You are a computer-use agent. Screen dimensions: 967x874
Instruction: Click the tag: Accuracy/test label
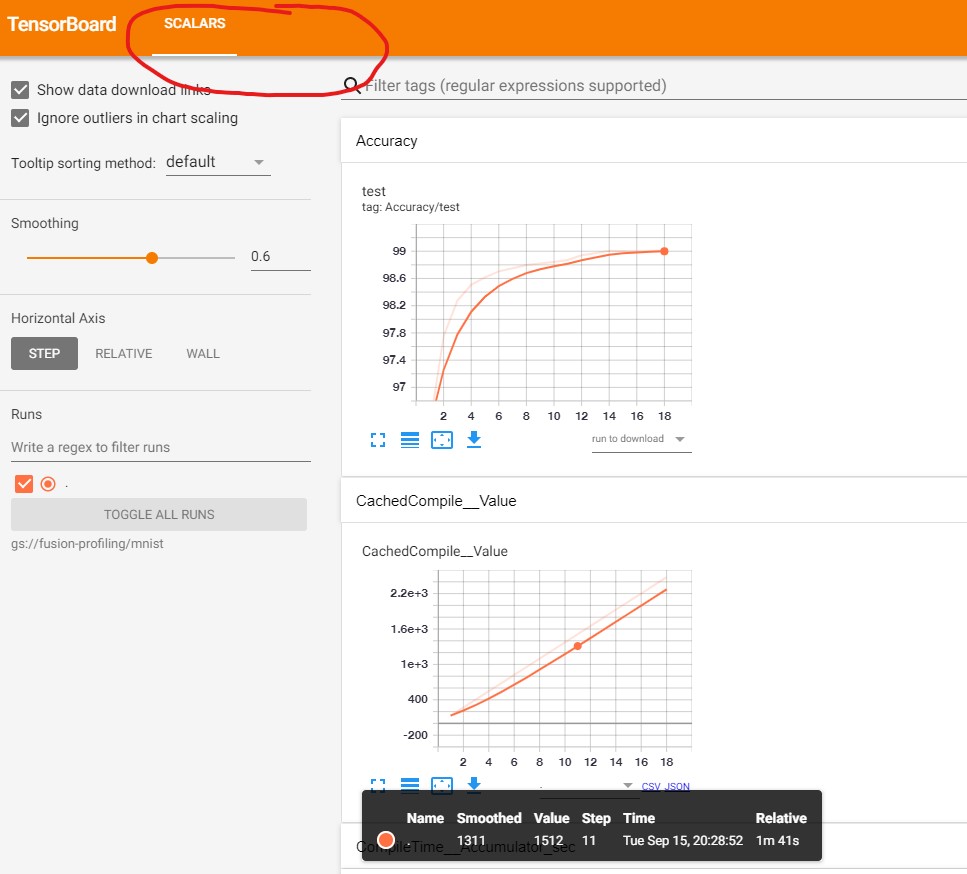click(411, 207)
